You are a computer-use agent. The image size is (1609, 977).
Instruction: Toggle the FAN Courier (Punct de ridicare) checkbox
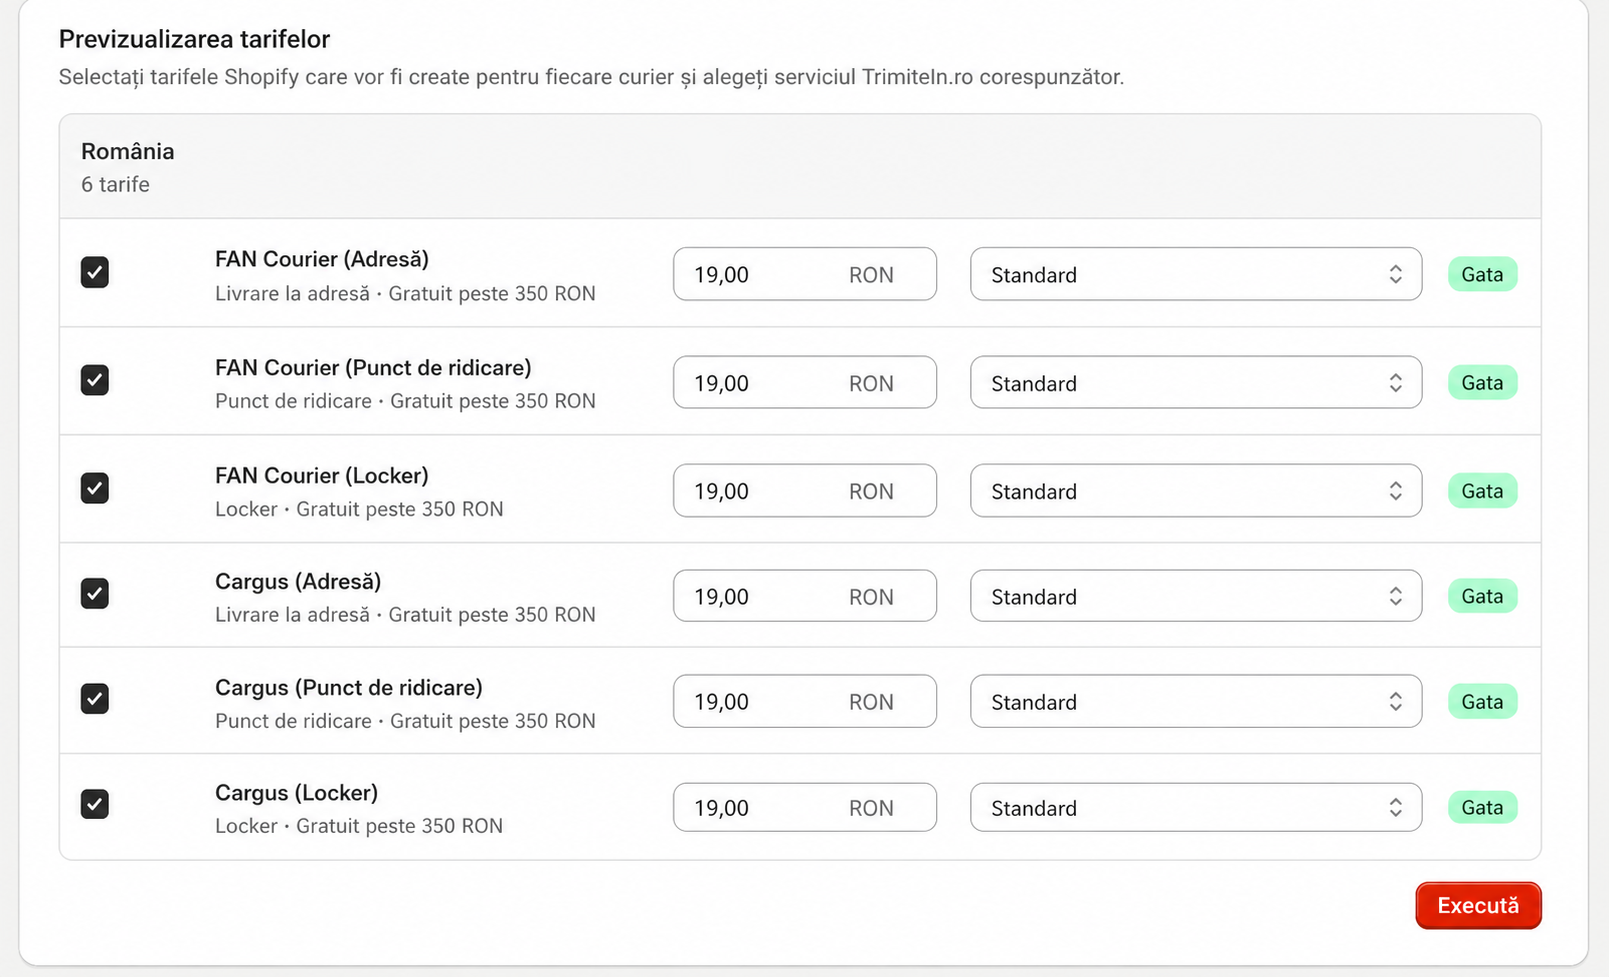coord(95,380)
